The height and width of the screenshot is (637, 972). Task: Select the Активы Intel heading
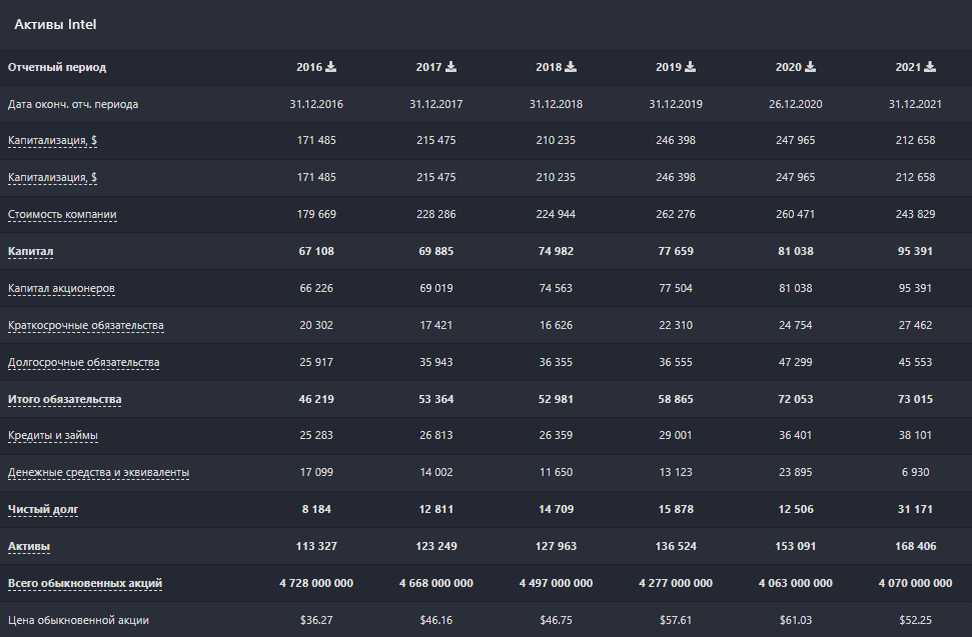55,24
